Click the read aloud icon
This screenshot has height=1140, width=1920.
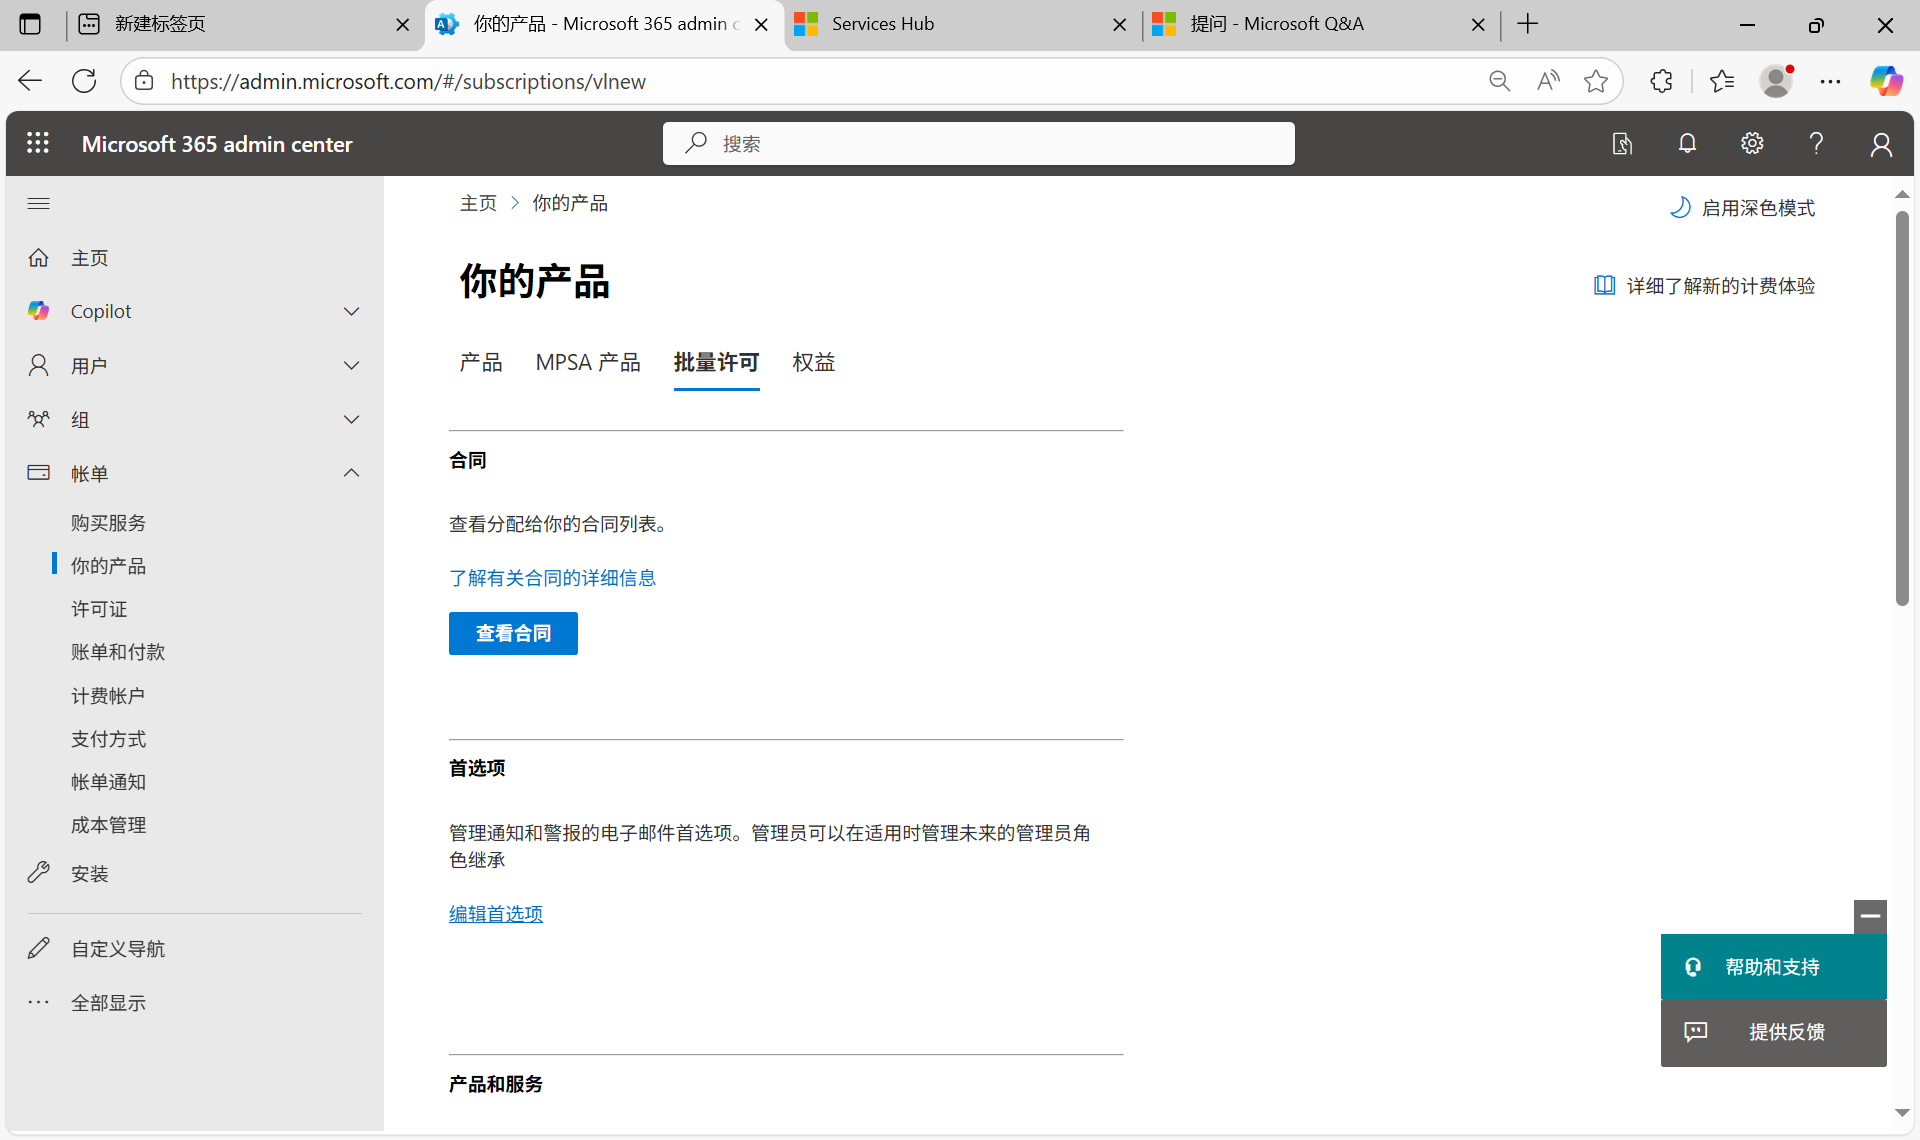(1548, 81)
